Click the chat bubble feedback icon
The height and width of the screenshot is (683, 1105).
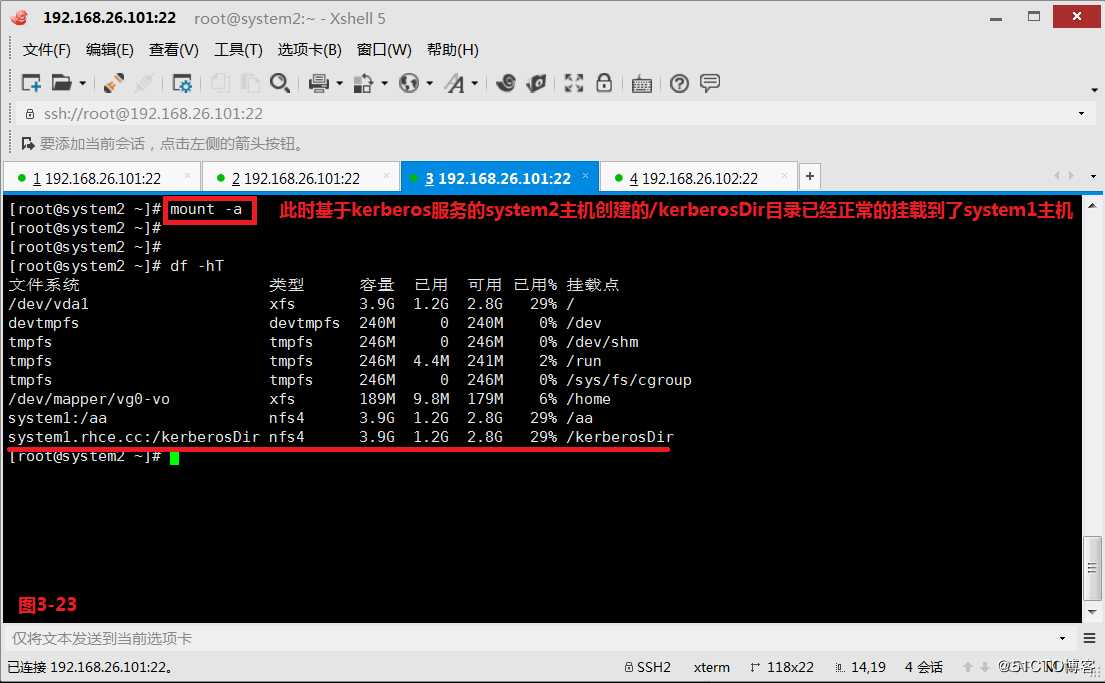710,83
